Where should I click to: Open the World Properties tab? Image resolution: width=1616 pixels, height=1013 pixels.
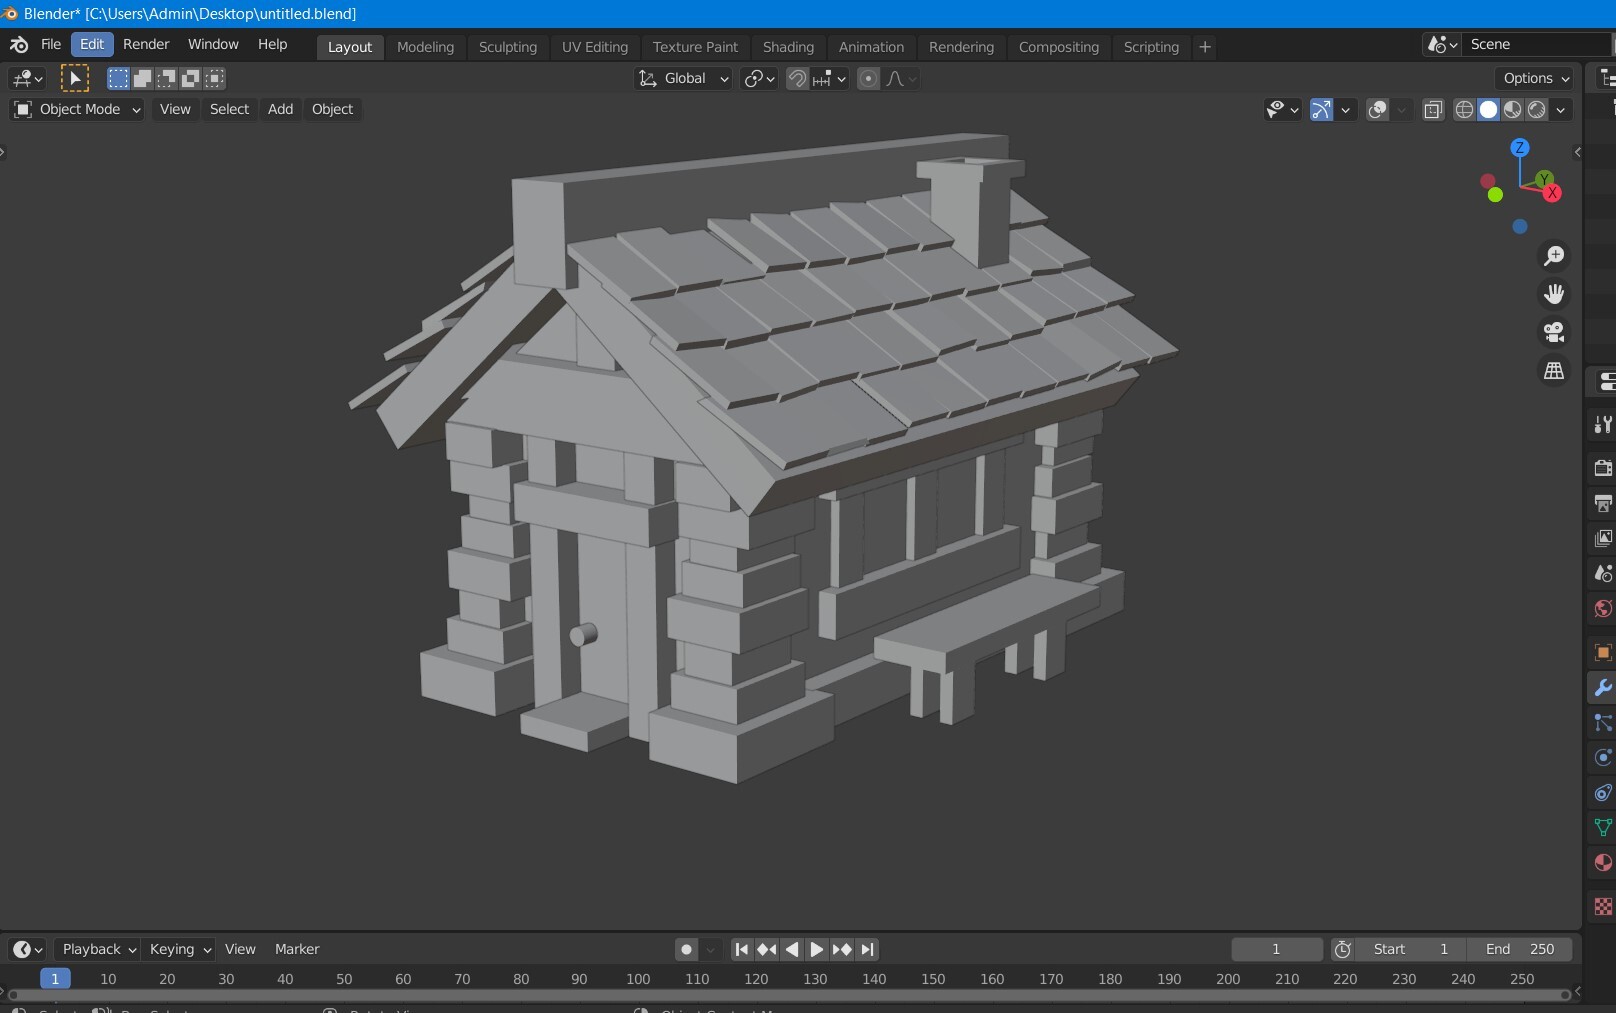pyautogui.click(x=1602, y=608)
